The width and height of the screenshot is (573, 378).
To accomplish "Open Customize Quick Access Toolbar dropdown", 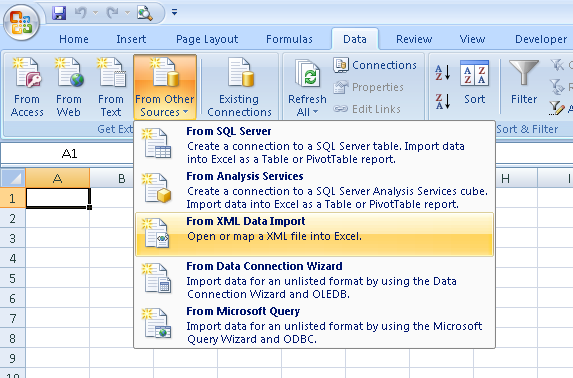I will coord(174,12).
